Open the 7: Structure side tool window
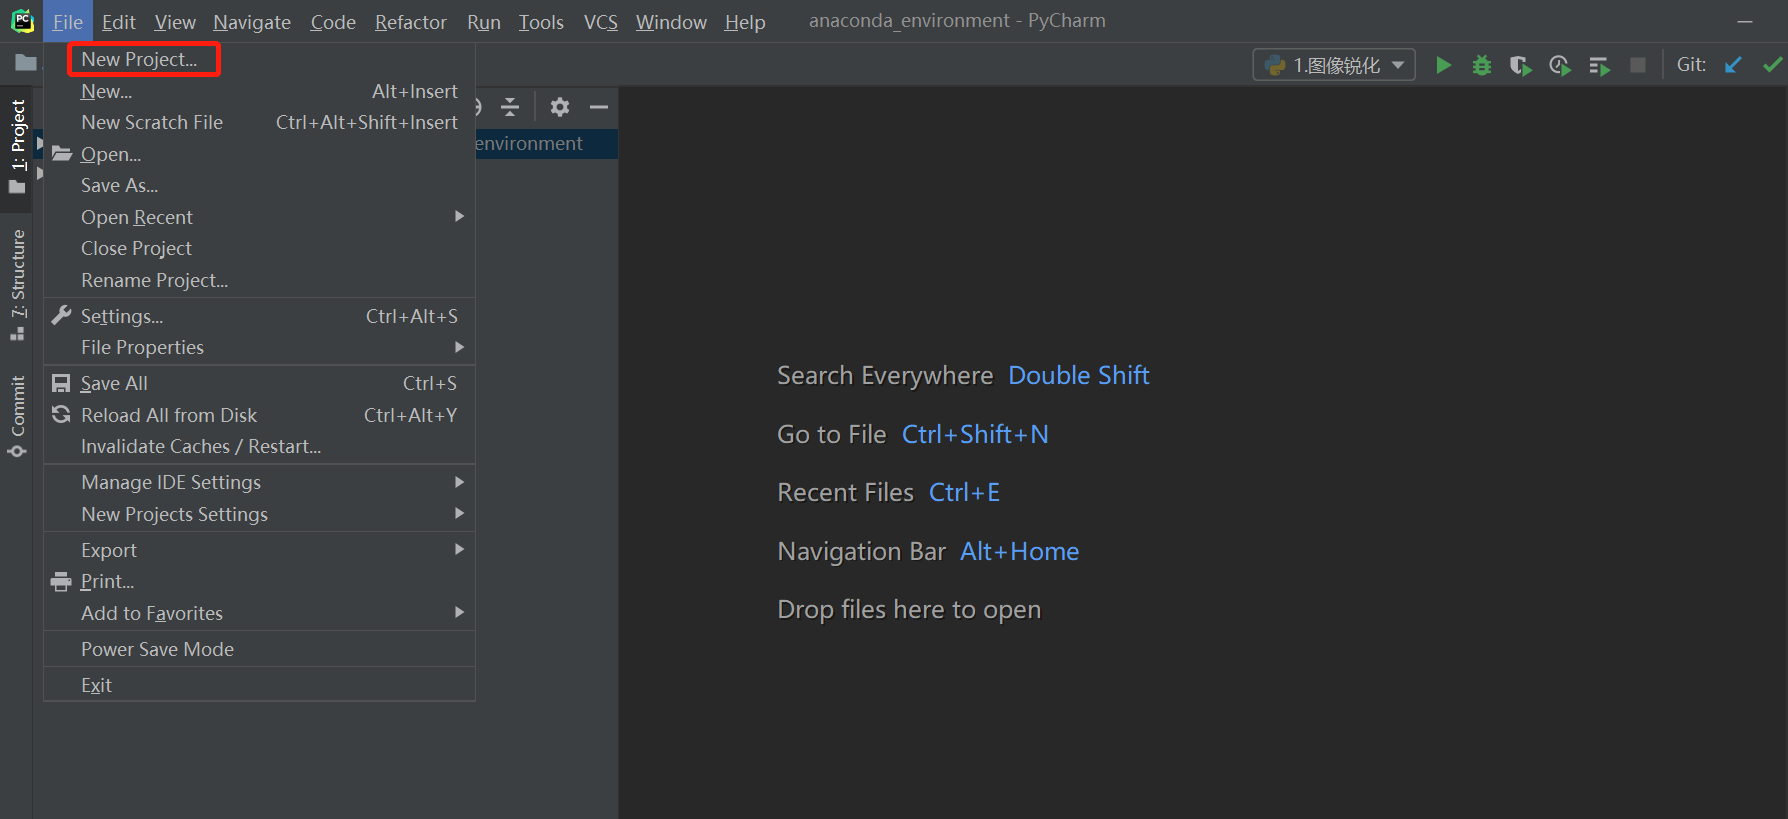The width and height of the screenshot is (1788, 819). (x=17, y=284)
